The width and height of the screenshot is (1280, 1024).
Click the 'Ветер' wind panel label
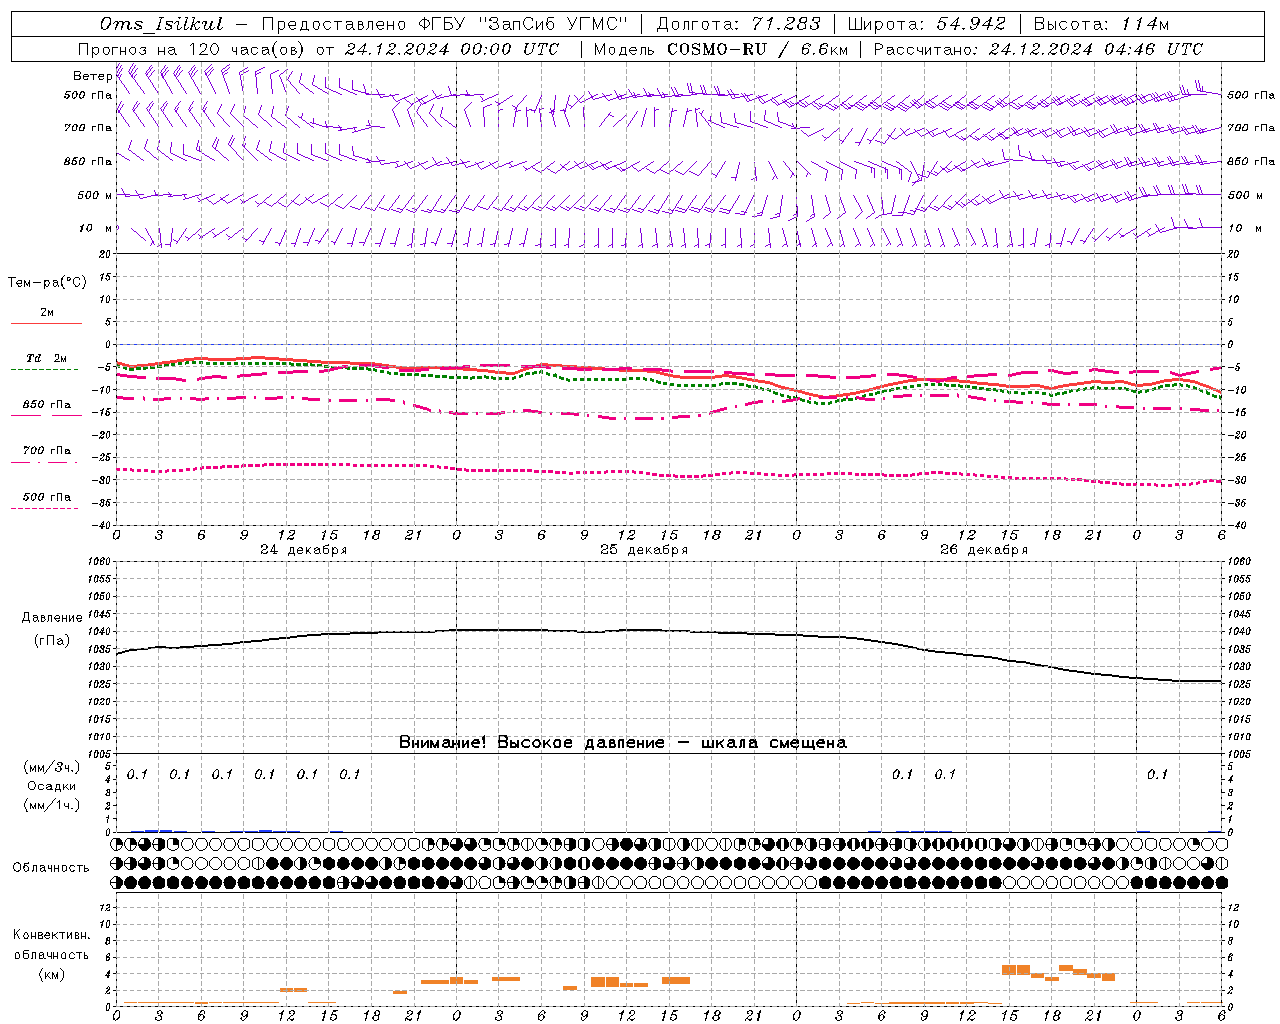(92, 76)
